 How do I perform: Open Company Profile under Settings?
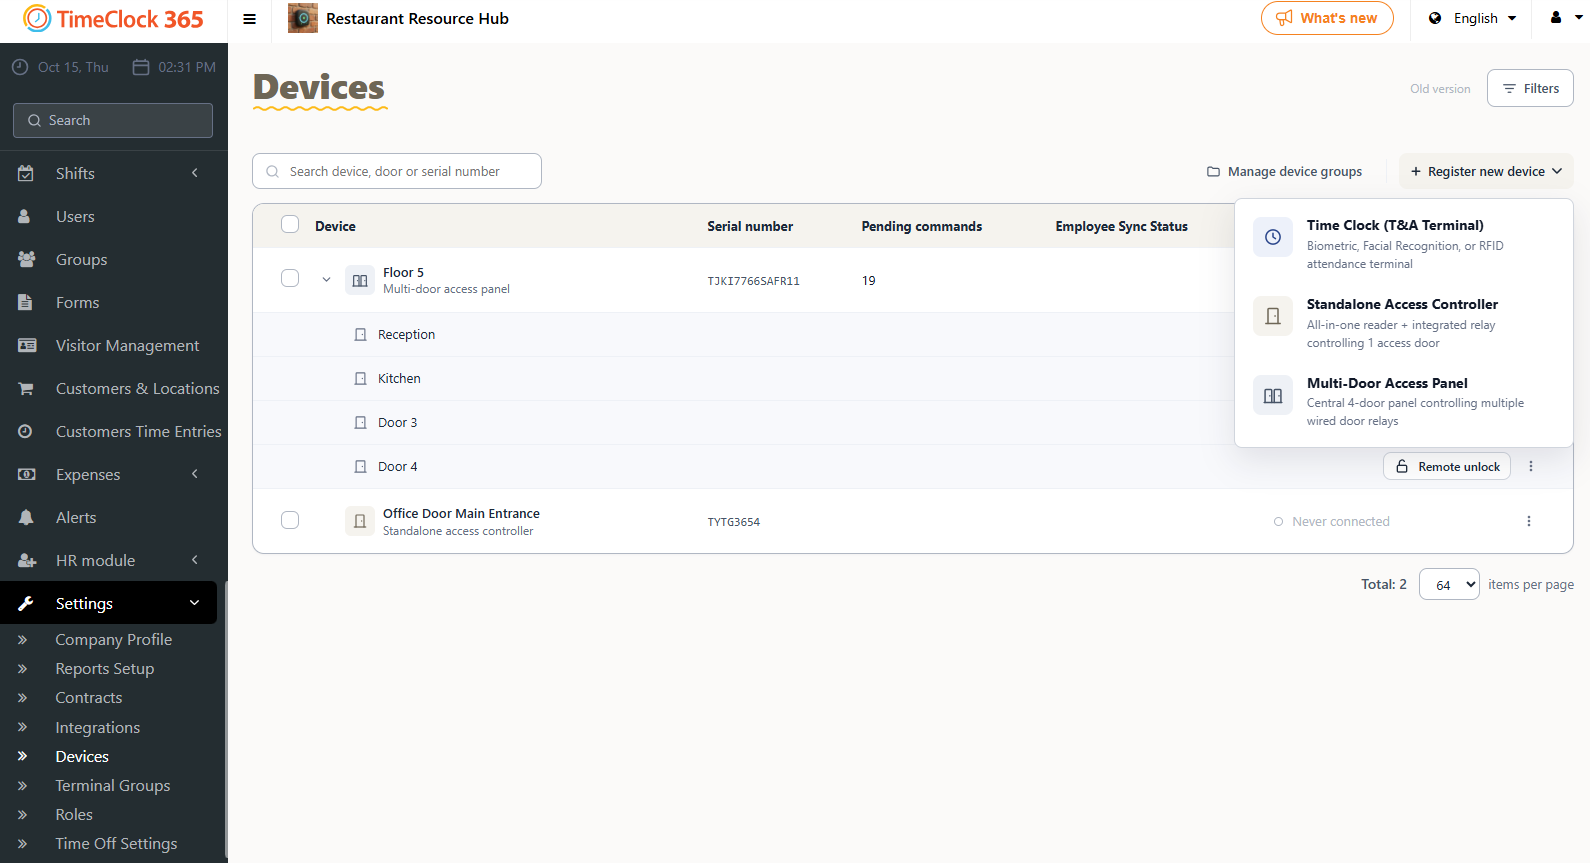(x=113, y=639)
